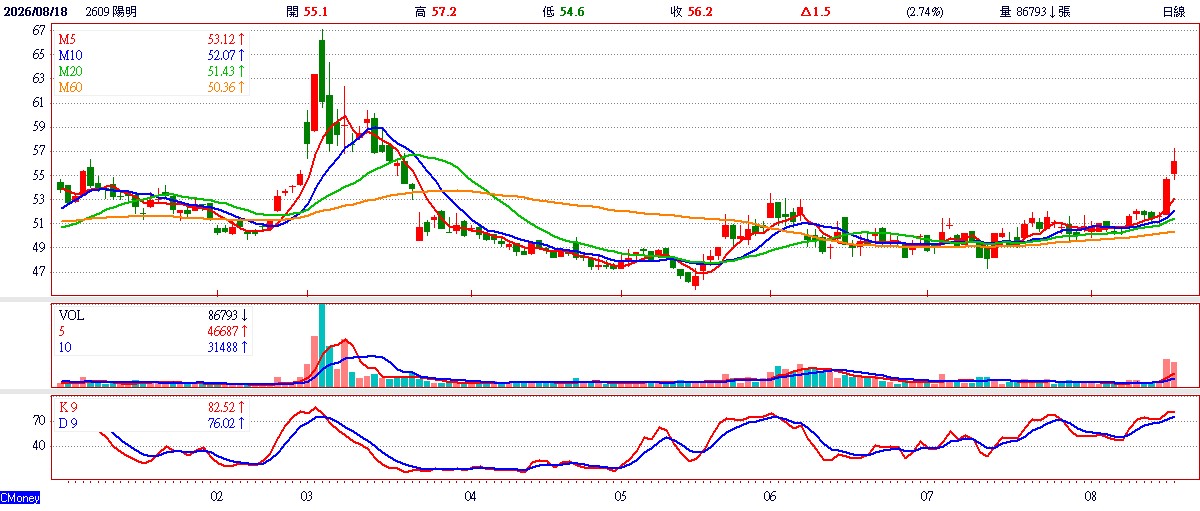The image size is (1200, 511).
Task: Click the 08 month marker on the axis
Action: click(1092, 495)
